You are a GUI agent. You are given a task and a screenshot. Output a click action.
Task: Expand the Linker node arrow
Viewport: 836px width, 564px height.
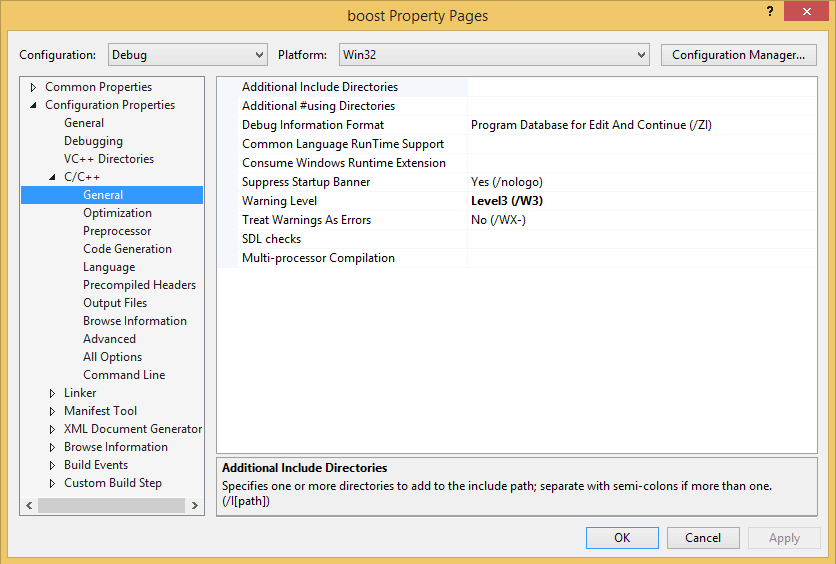click(52, 393)
